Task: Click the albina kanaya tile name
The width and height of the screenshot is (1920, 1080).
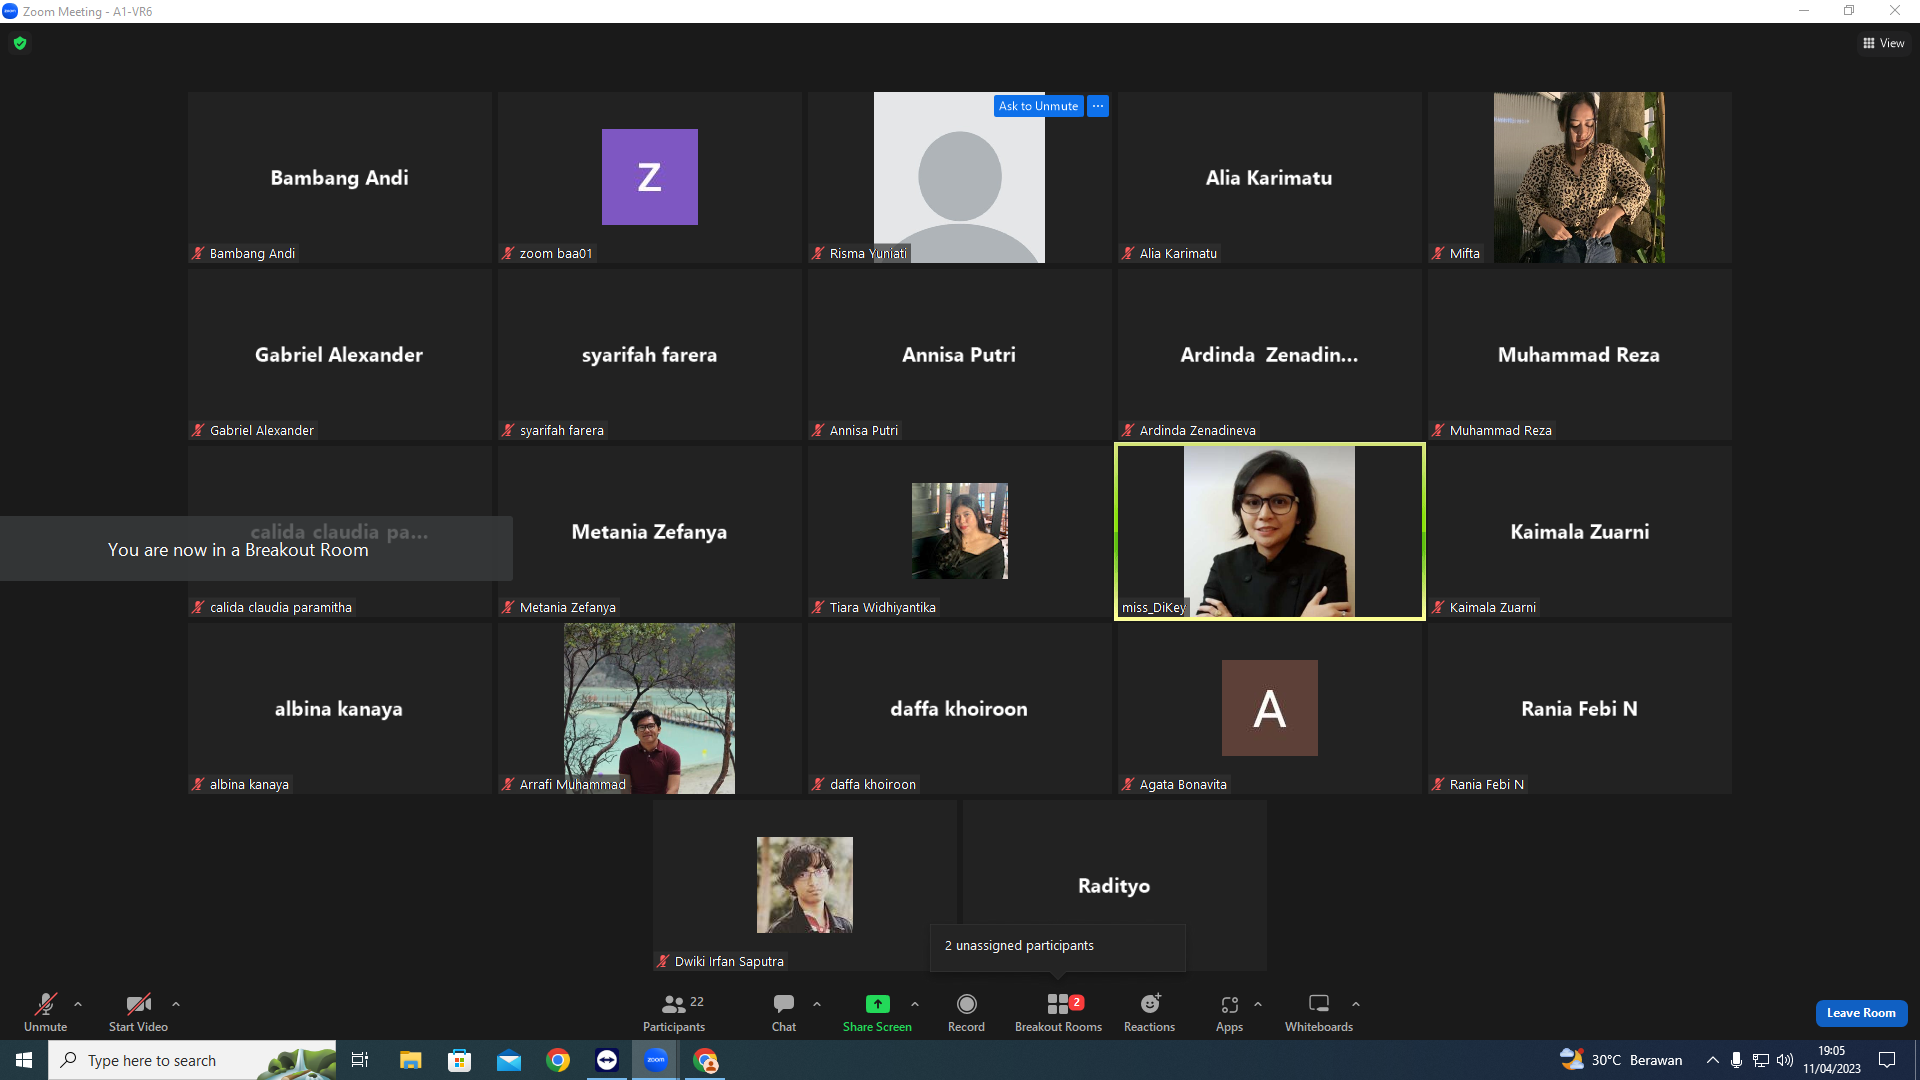Action: [x=338, y=709]
